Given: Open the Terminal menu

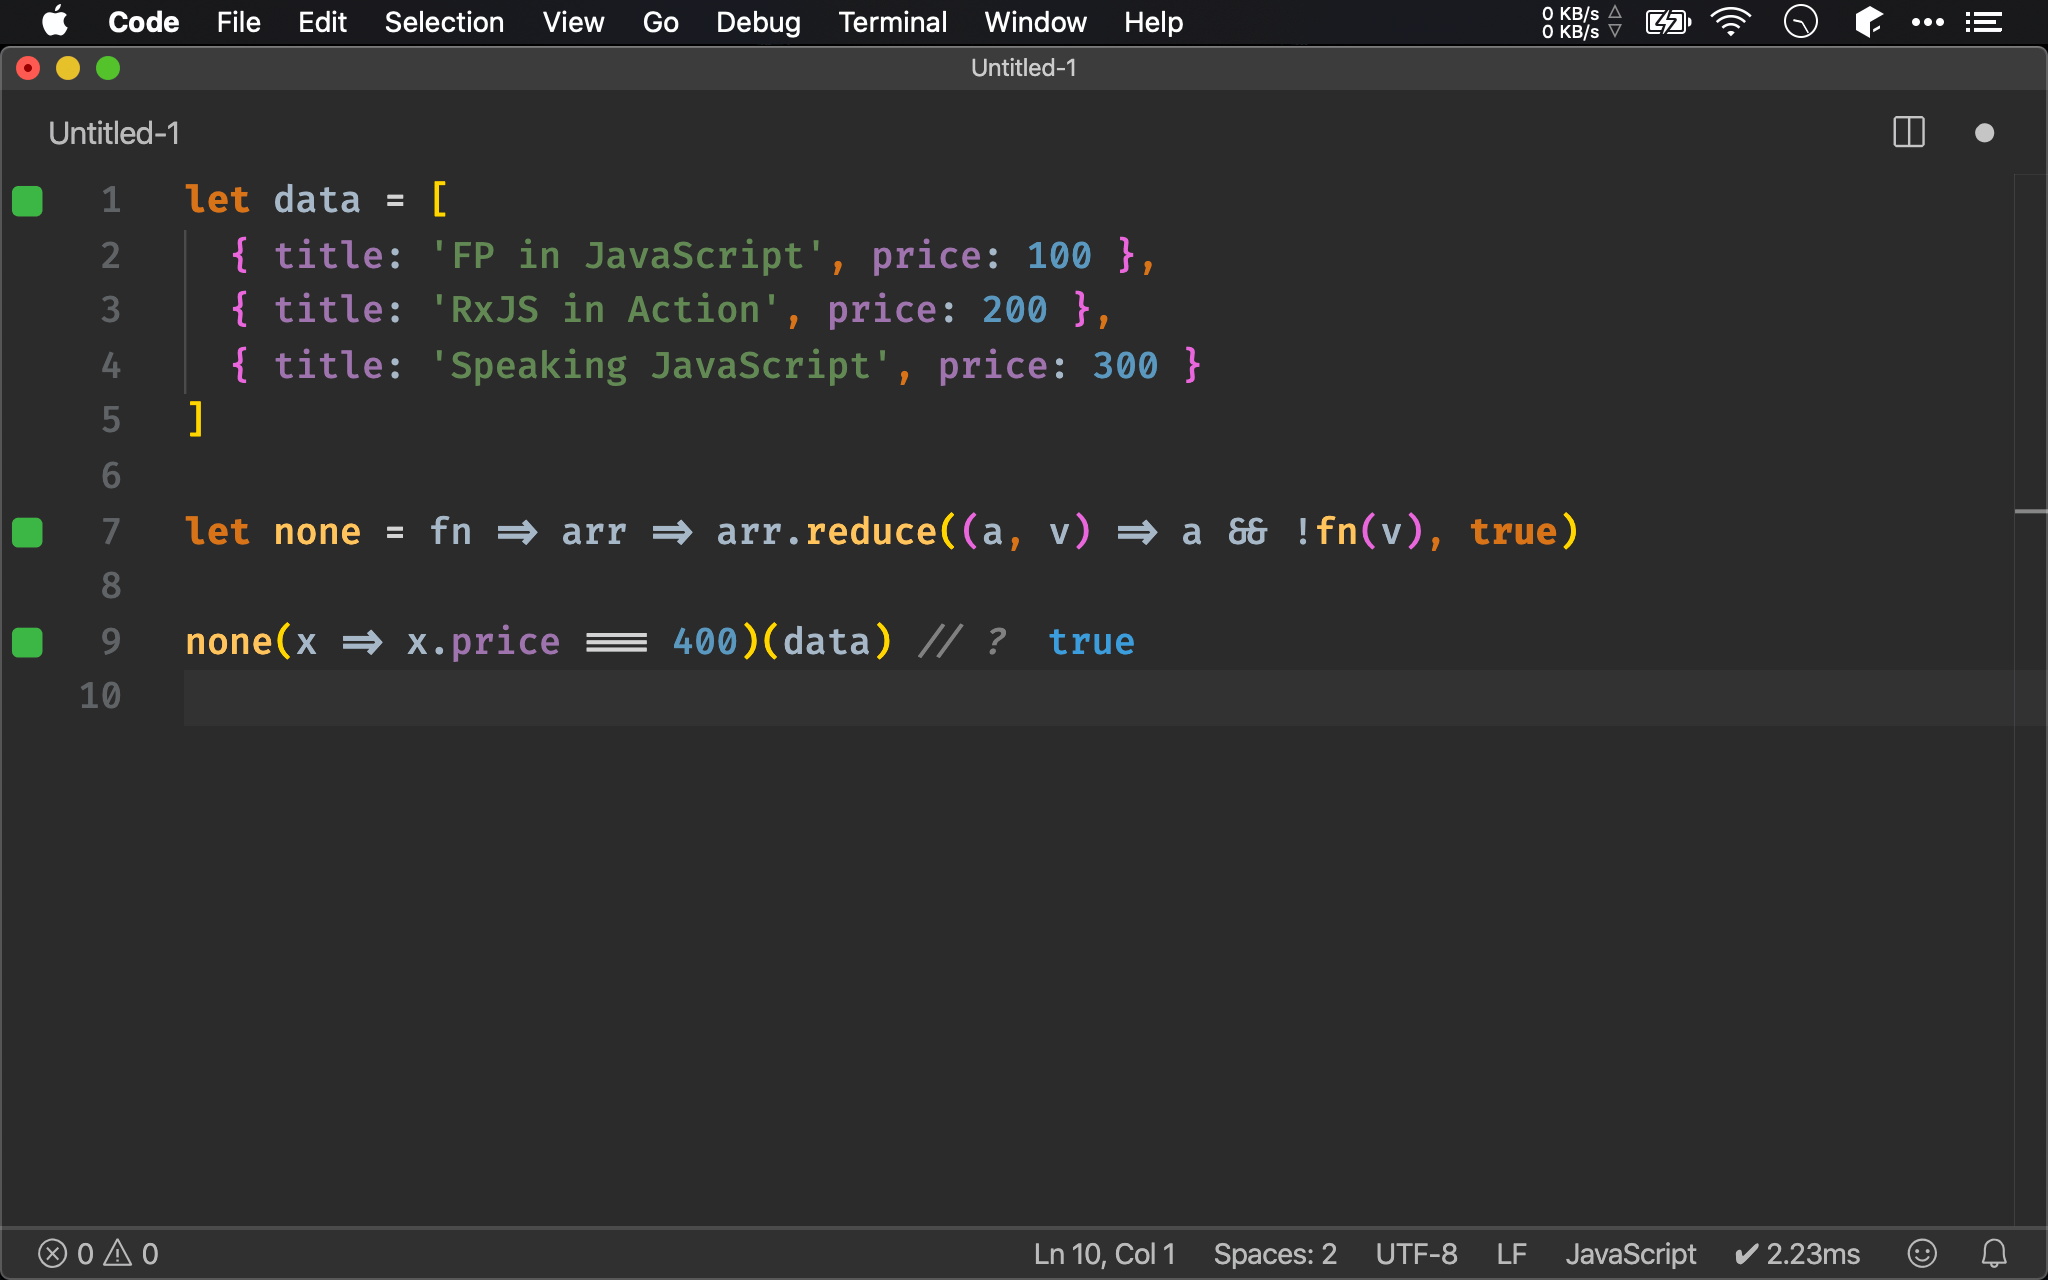Looking at the screenshot, I should coord(892,21).
